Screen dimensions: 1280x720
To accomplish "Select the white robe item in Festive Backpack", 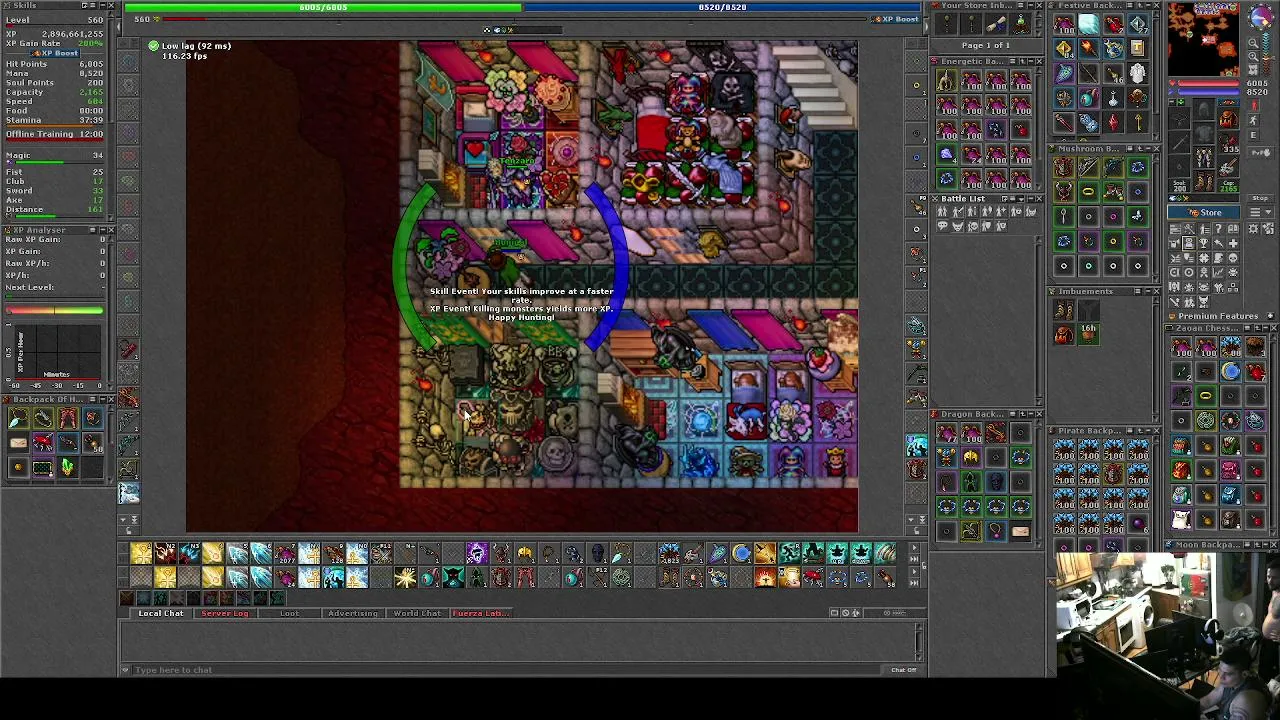I will [1138, 72].
